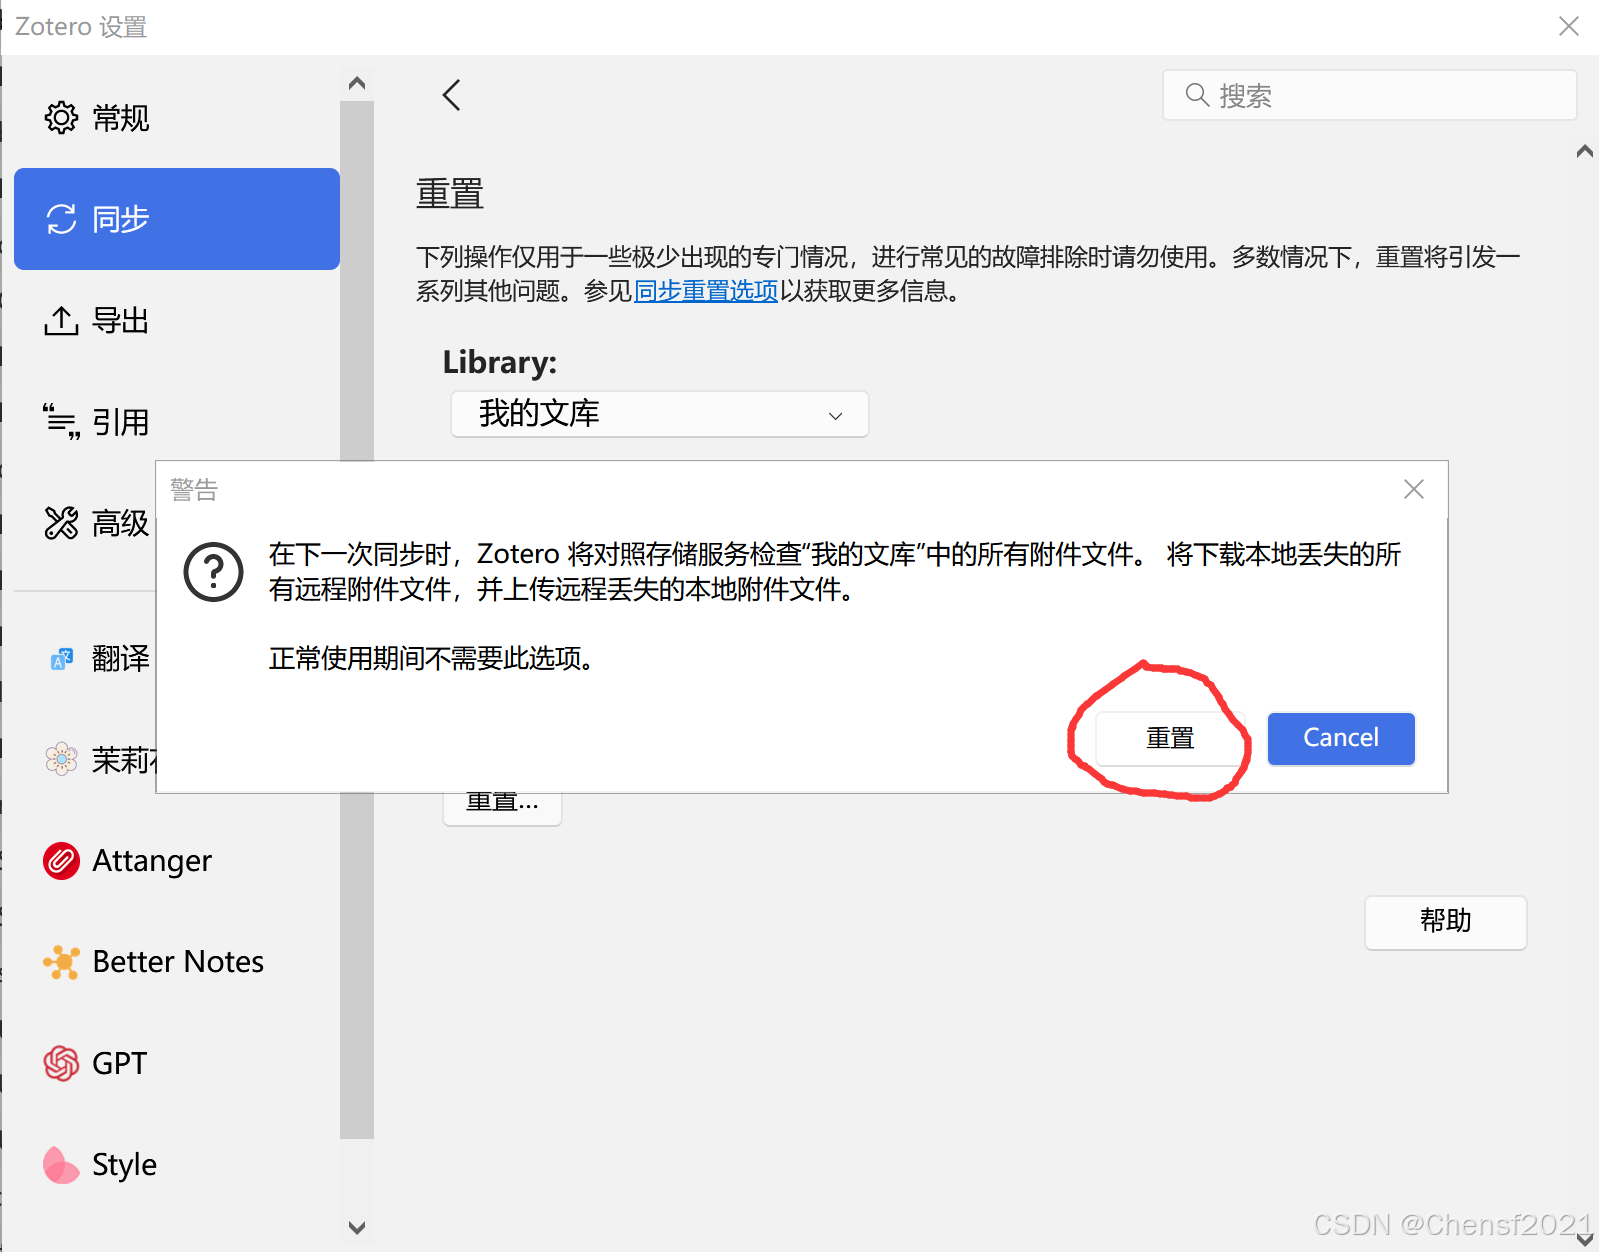Screen dimensions: 1599x1252
Task: Focus the 搜索 search field
Action: 1370,95
